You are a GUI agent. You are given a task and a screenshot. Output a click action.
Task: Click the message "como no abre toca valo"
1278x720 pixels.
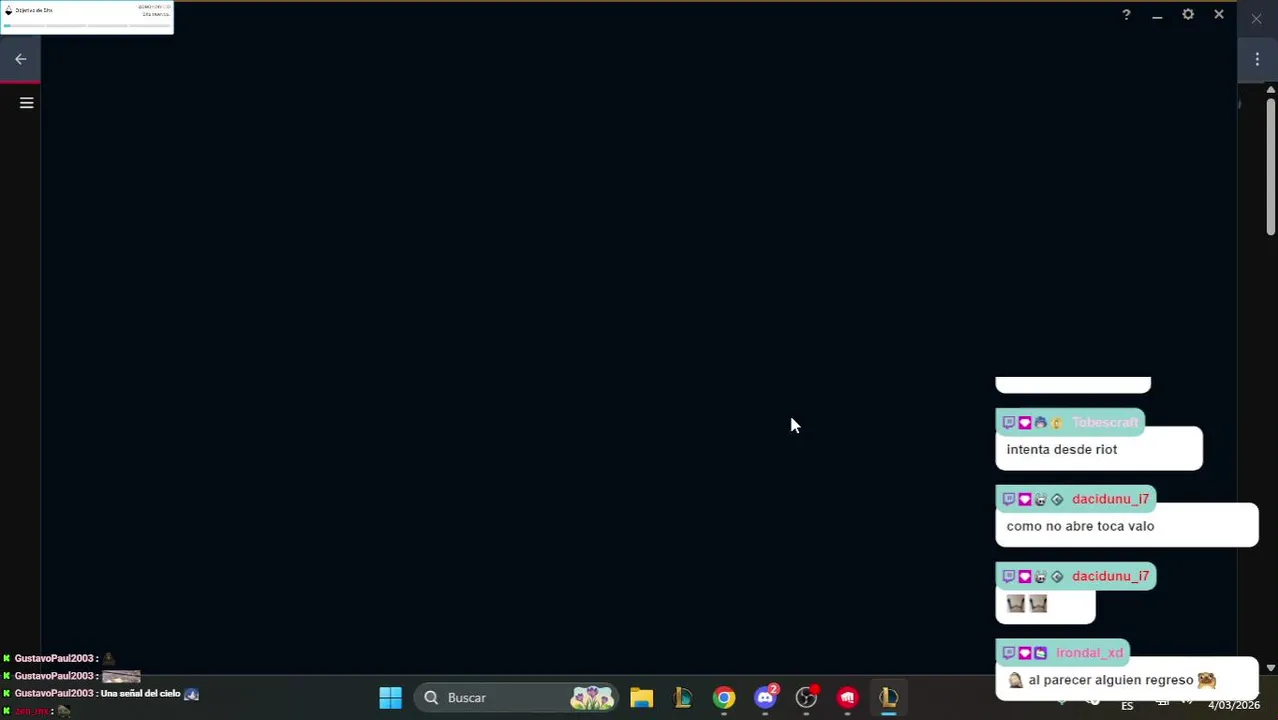1080,526
